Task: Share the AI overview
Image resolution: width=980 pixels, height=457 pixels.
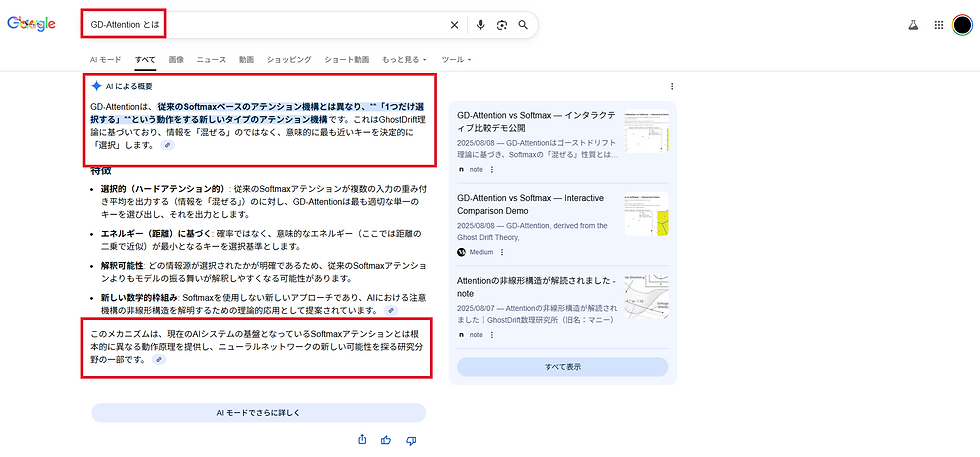Action: pyautogui.click(x=362, y=440)
